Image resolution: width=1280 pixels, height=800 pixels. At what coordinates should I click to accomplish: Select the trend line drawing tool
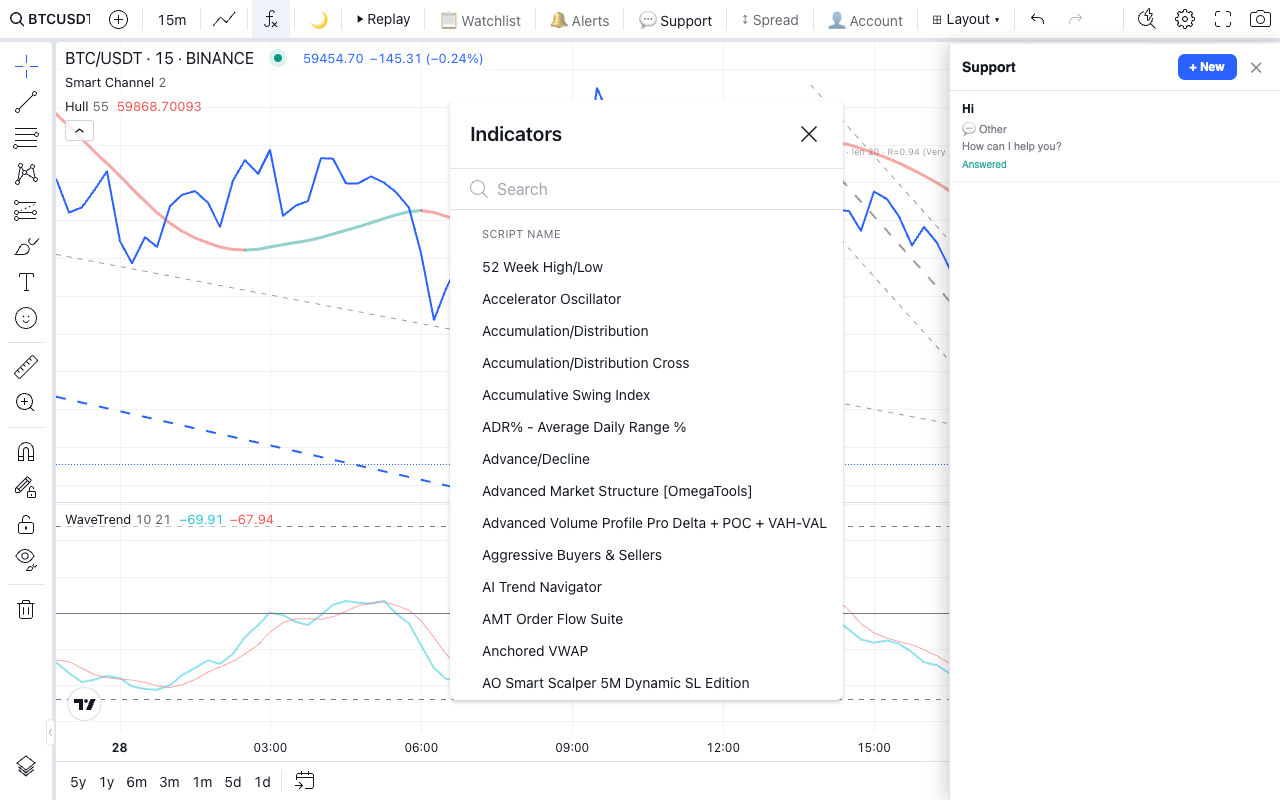click(x=26, y=102)
